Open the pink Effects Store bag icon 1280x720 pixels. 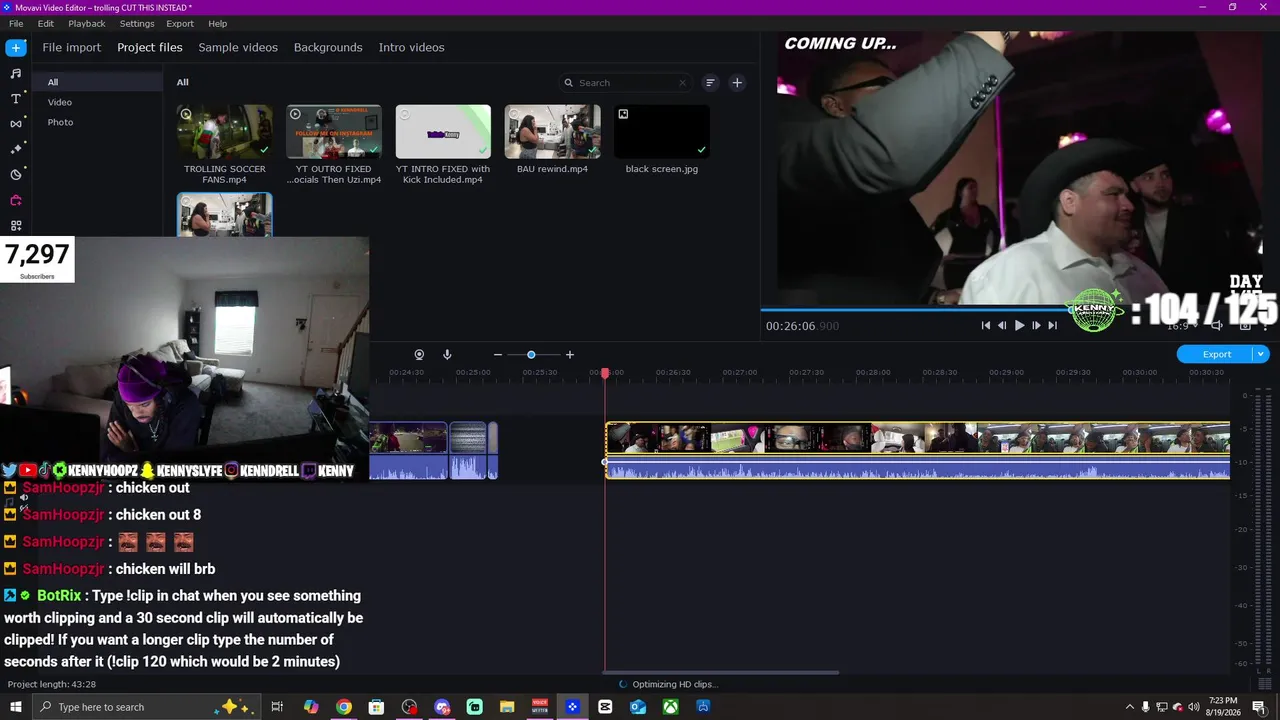tap(16, 200)
